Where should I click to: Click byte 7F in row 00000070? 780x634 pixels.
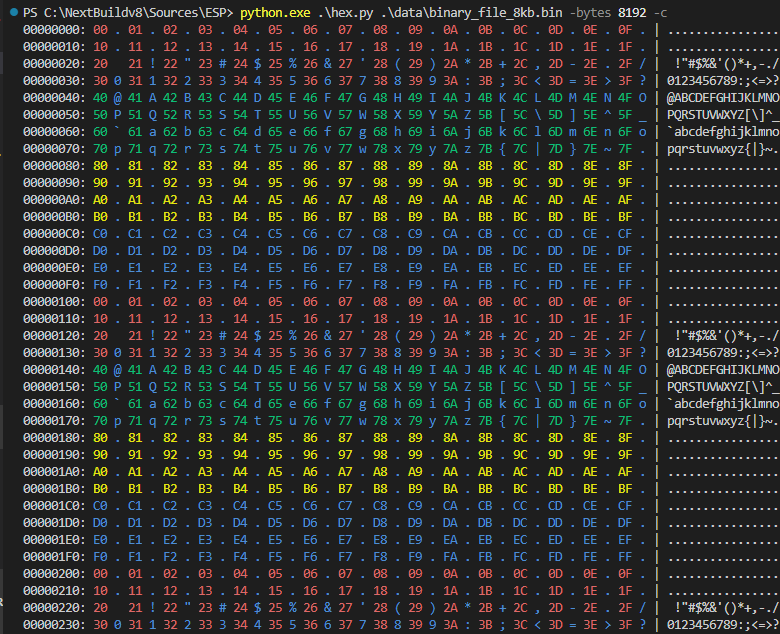click(x=625, y=149)
